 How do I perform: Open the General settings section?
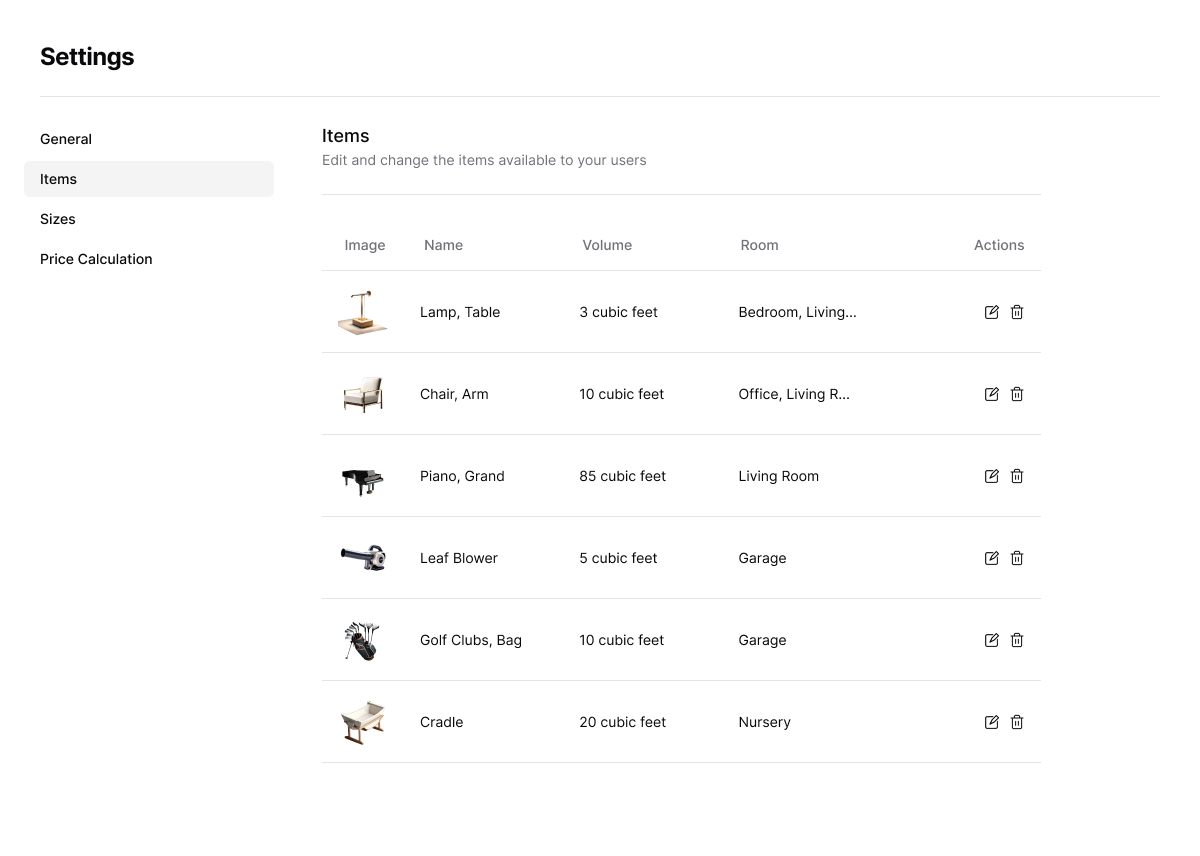tap(66, 139)
